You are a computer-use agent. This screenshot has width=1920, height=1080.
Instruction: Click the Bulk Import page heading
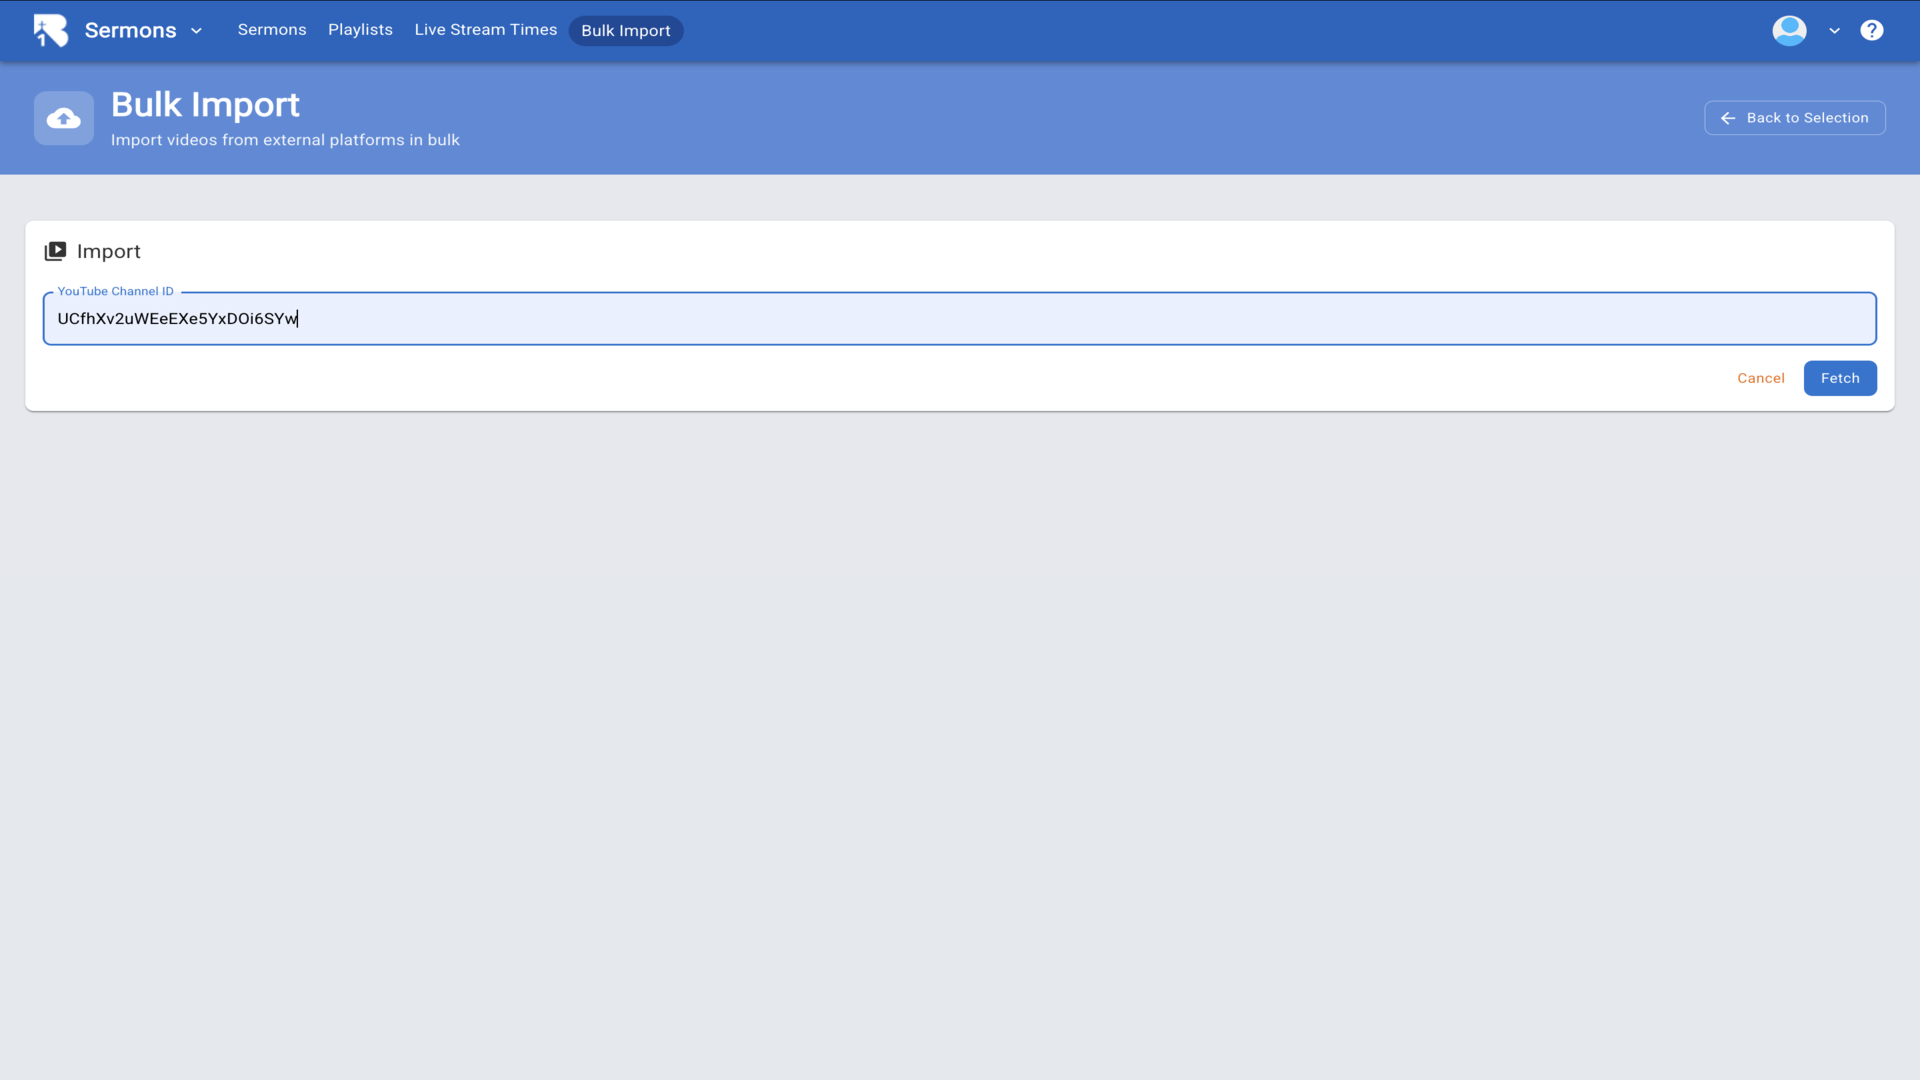pyautogui.click(x=205, y=104)
